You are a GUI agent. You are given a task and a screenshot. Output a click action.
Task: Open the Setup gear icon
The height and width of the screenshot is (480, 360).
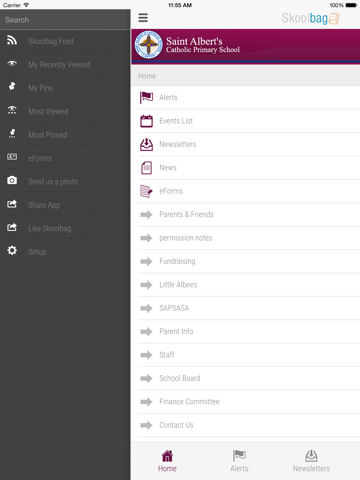12,251
